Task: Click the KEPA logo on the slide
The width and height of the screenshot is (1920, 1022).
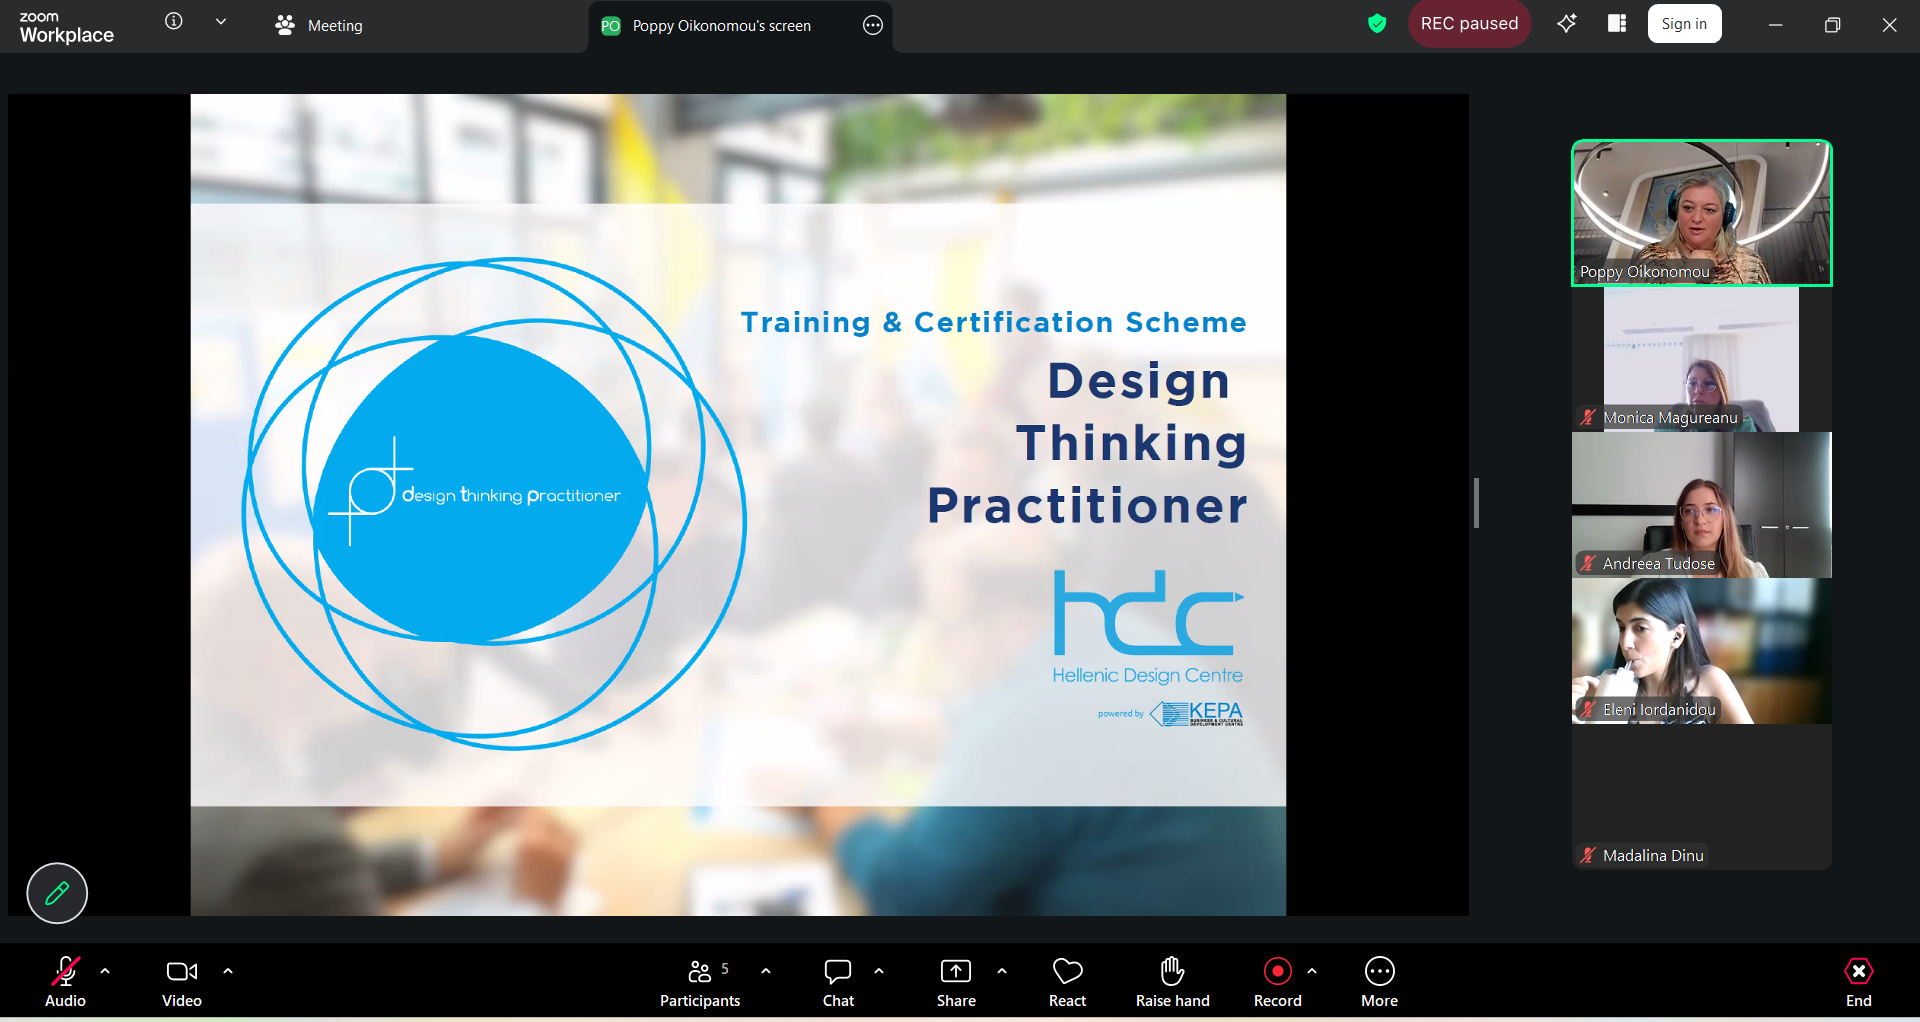Action: (1197, 714)
